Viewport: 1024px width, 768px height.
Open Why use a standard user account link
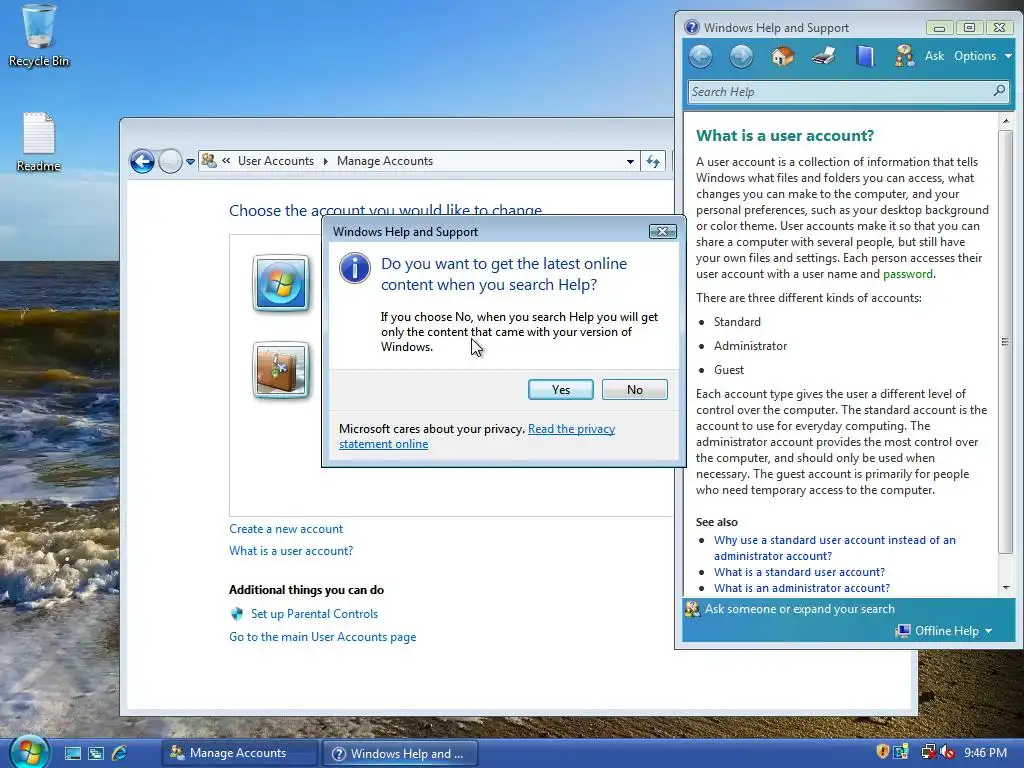click(x=835, y=548)
